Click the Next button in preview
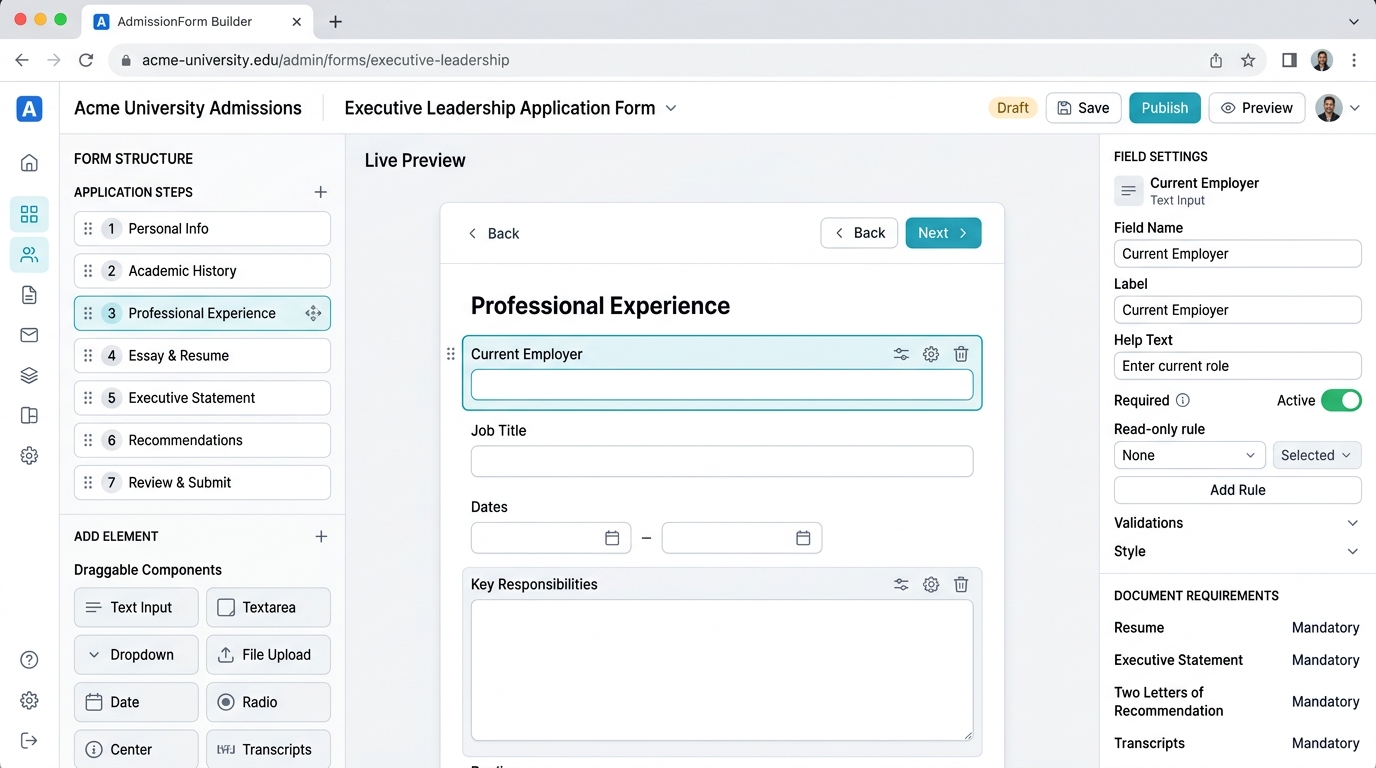The width and height of the screenshot is (1376, 768). click(x=943, y=233)
